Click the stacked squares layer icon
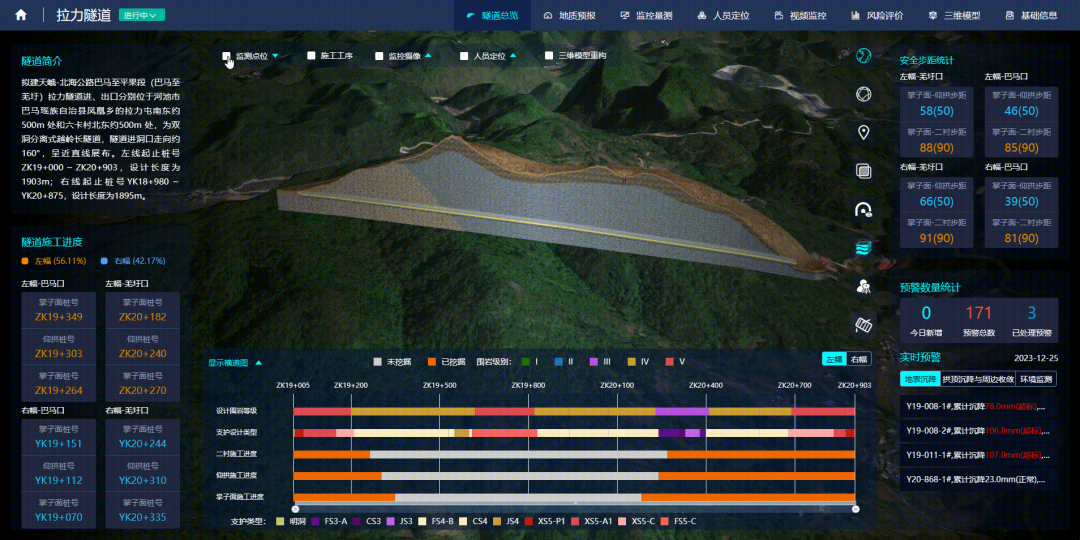The width and height of the screenshot is (1080, 540). [864, 171]
